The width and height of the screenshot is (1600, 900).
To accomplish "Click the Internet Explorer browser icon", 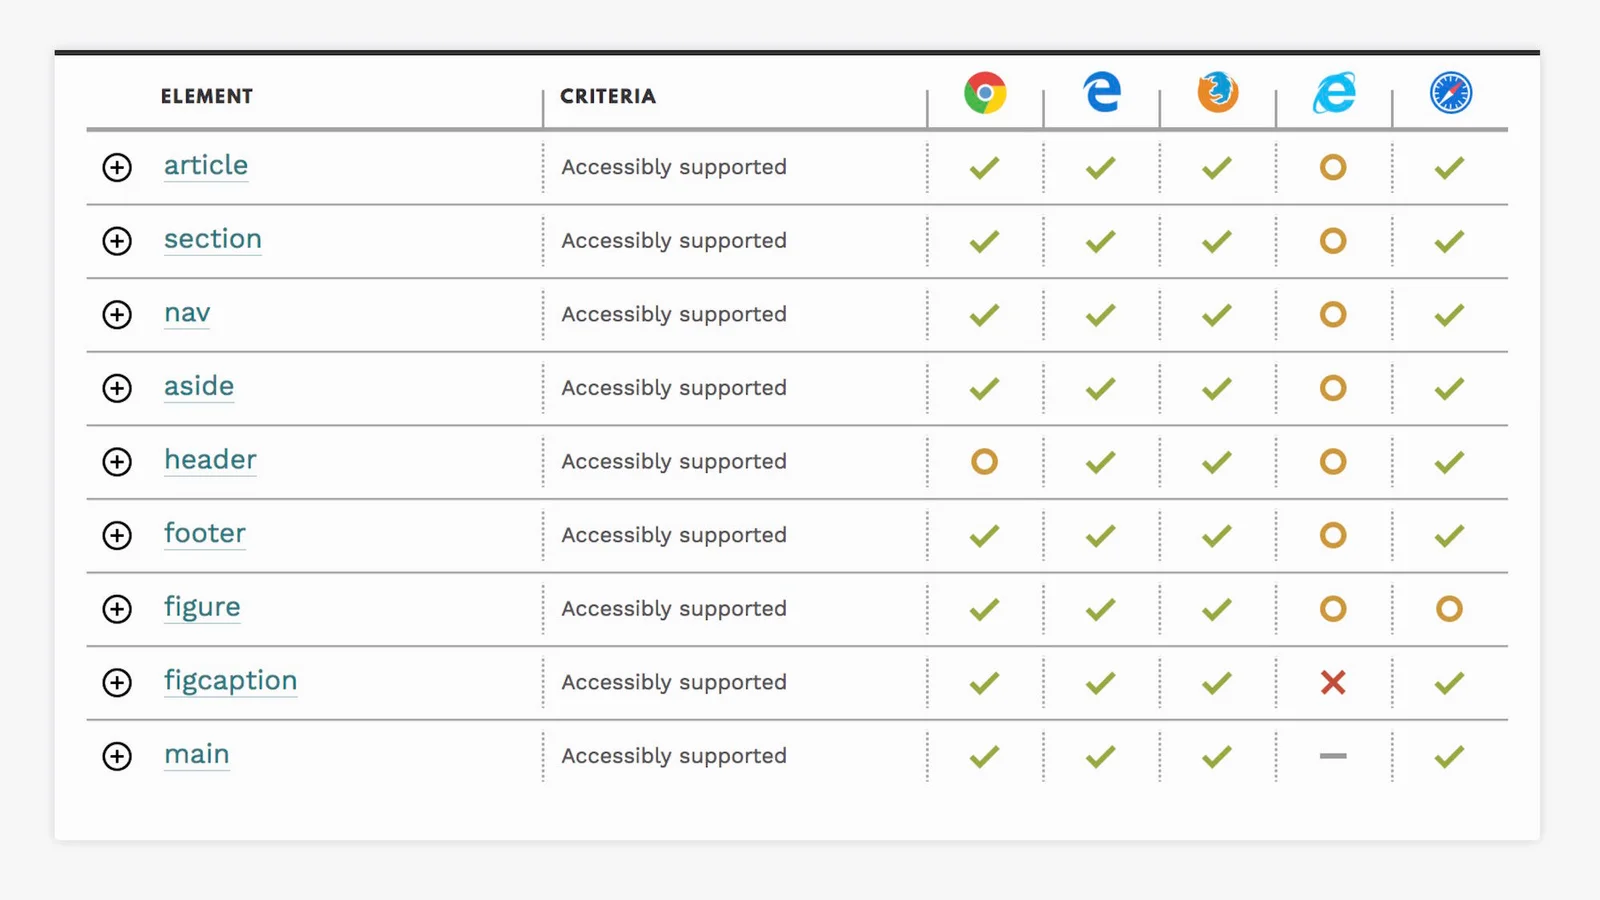I will 1333,93.
